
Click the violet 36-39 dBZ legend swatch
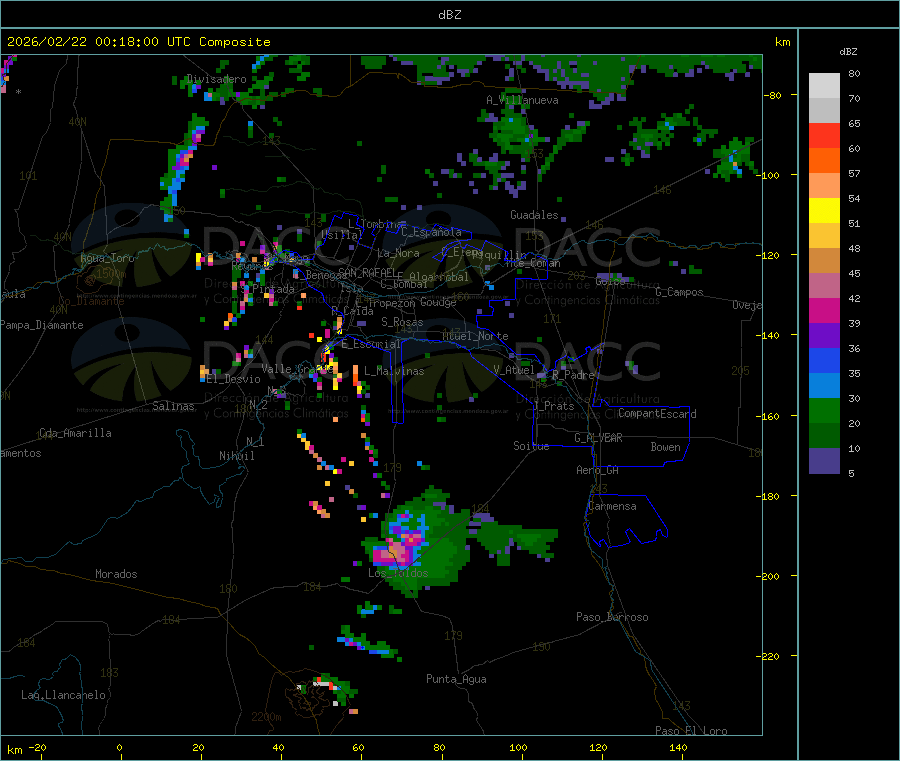click(824, 336)
